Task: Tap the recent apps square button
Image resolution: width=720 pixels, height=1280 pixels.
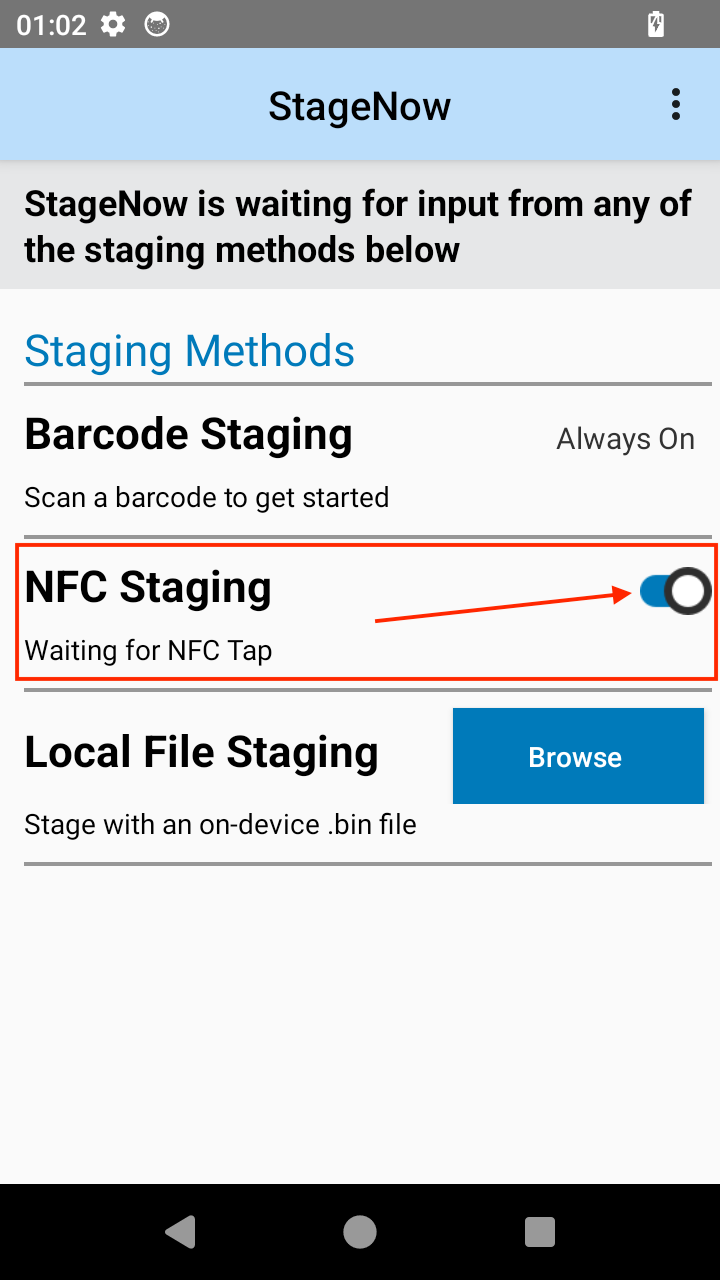Action: (540, 1232)
